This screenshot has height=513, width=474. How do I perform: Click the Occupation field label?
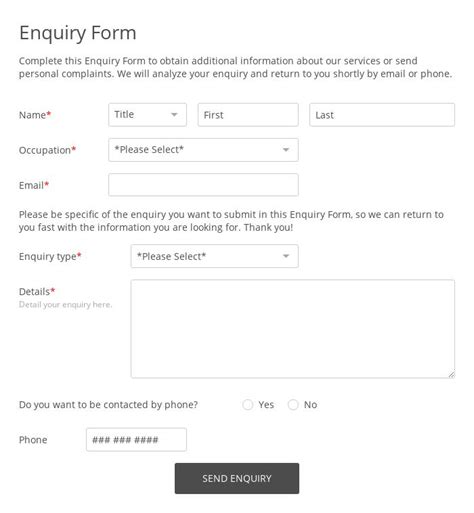(47, 150)
